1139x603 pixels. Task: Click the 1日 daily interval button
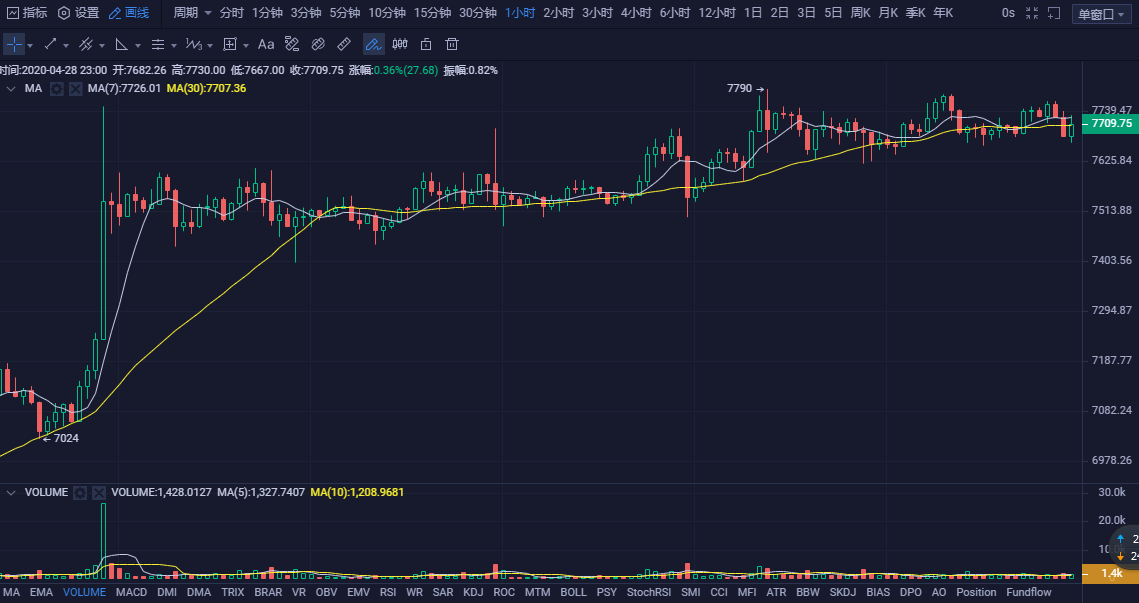[x=753, y=13]
